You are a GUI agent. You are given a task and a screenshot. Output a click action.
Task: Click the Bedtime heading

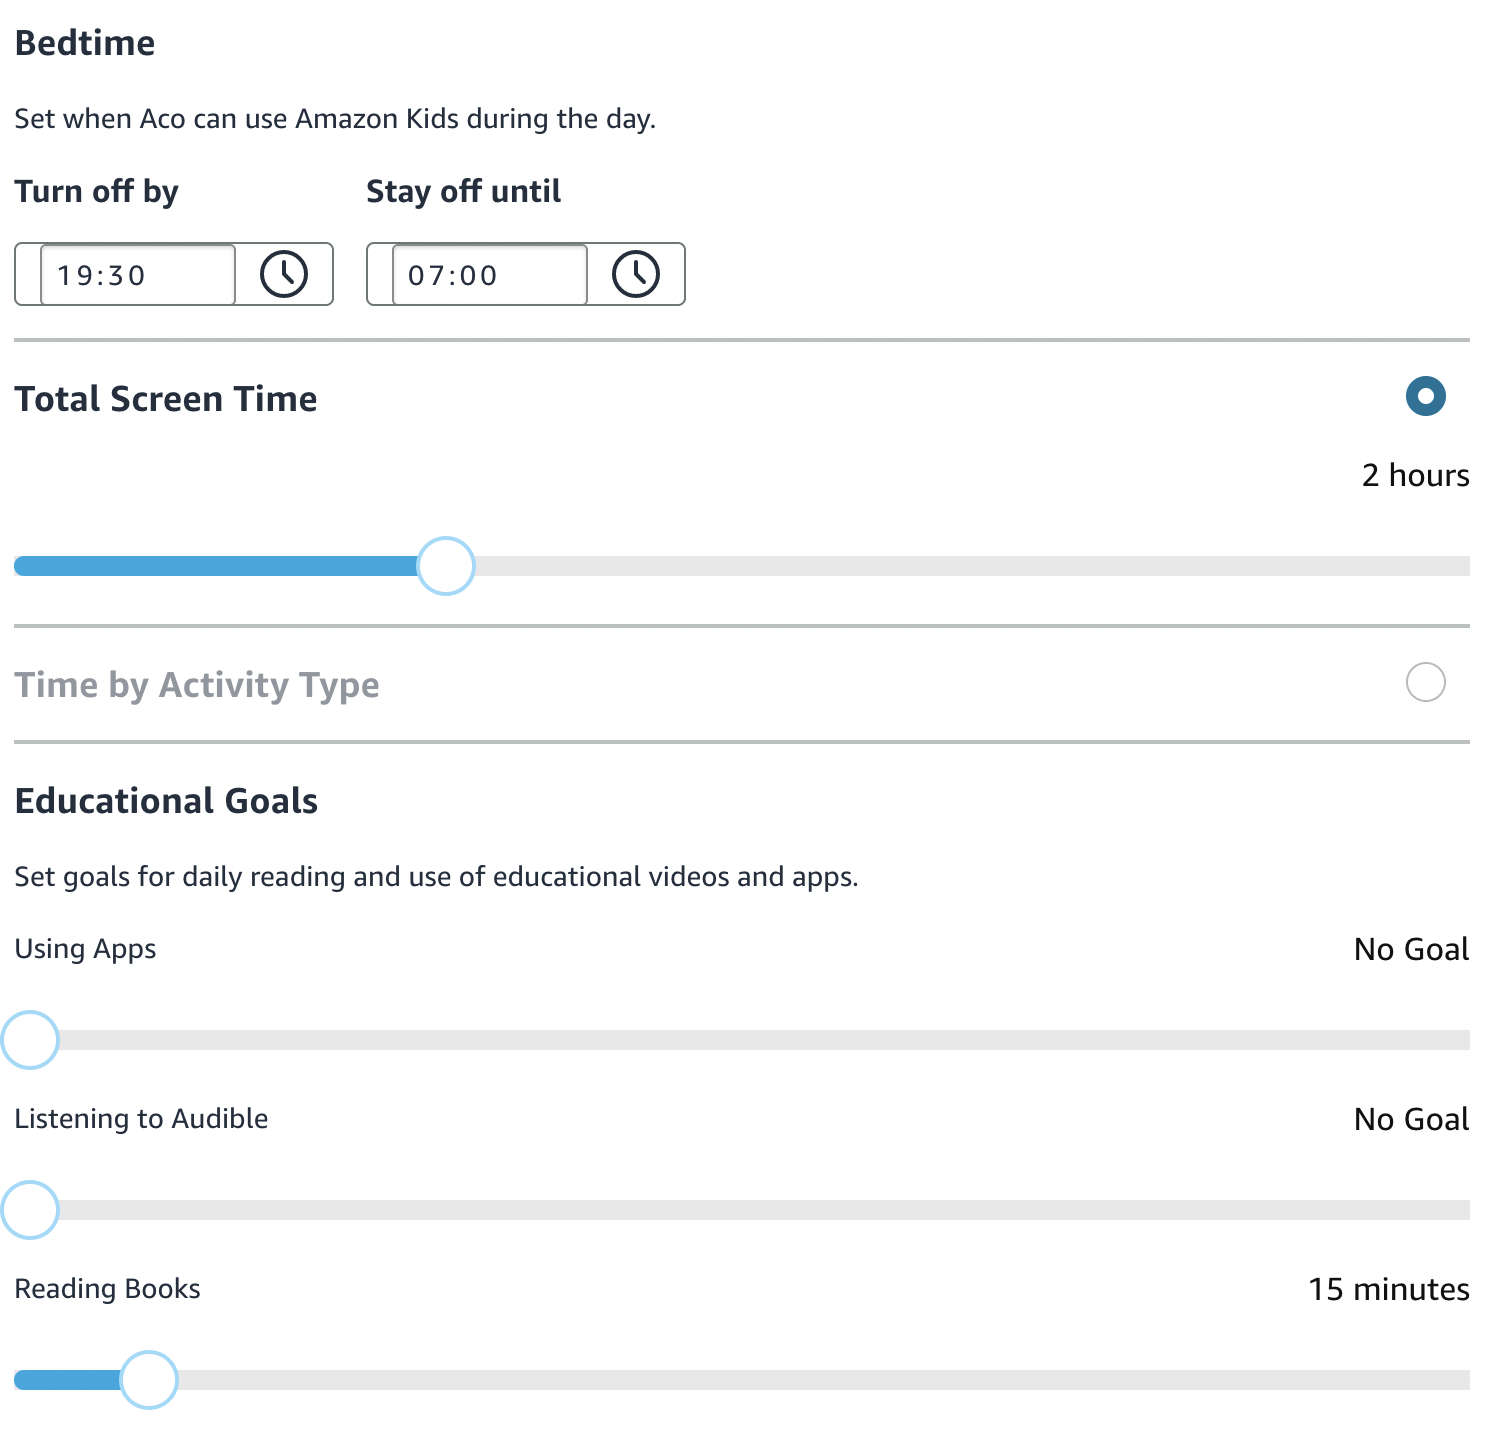pyautogui.click(x=85, y=43)
